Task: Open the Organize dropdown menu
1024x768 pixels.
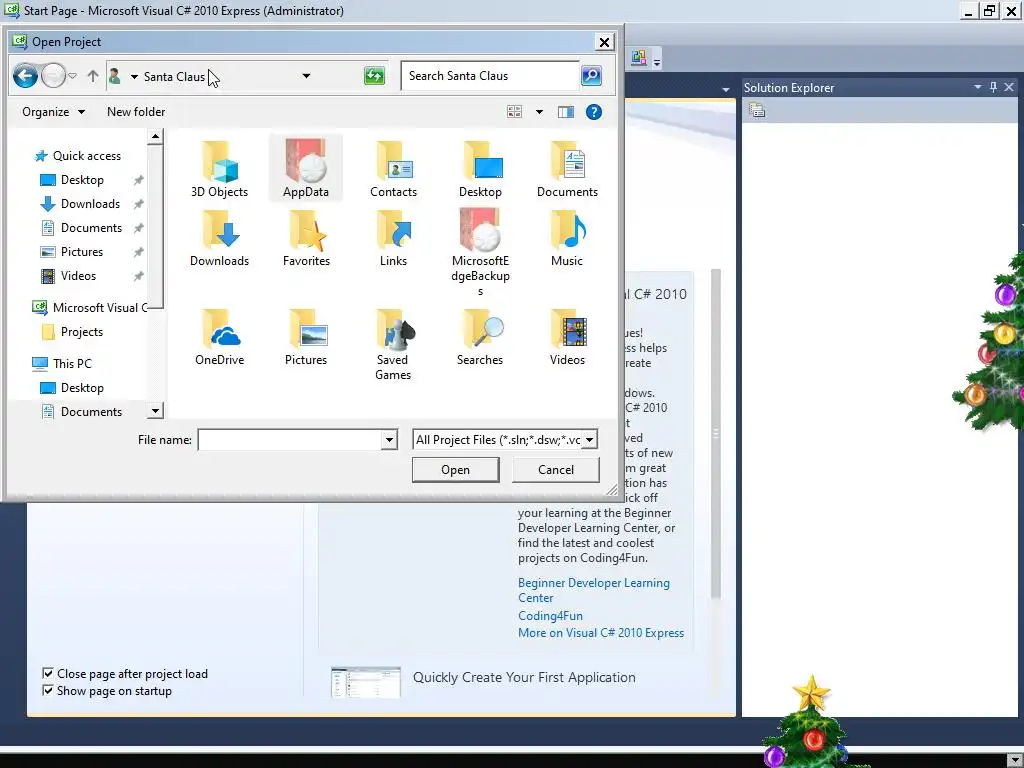Action: tap(54, 112)
